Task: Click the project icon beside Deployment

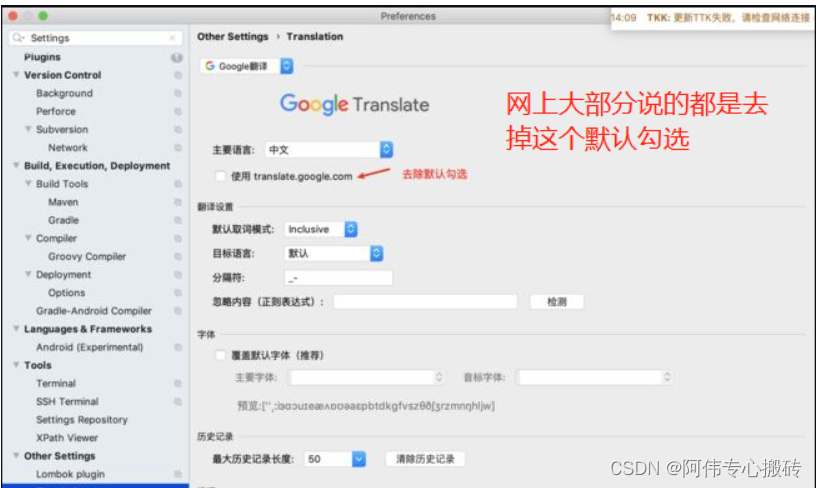Action: (x=178, y=275)
